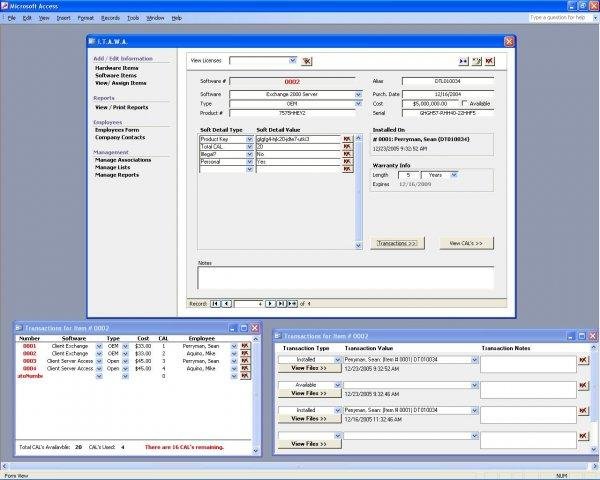600x480 pixels.
Task: Click the Type a question for help box
Action: point(560,18)
